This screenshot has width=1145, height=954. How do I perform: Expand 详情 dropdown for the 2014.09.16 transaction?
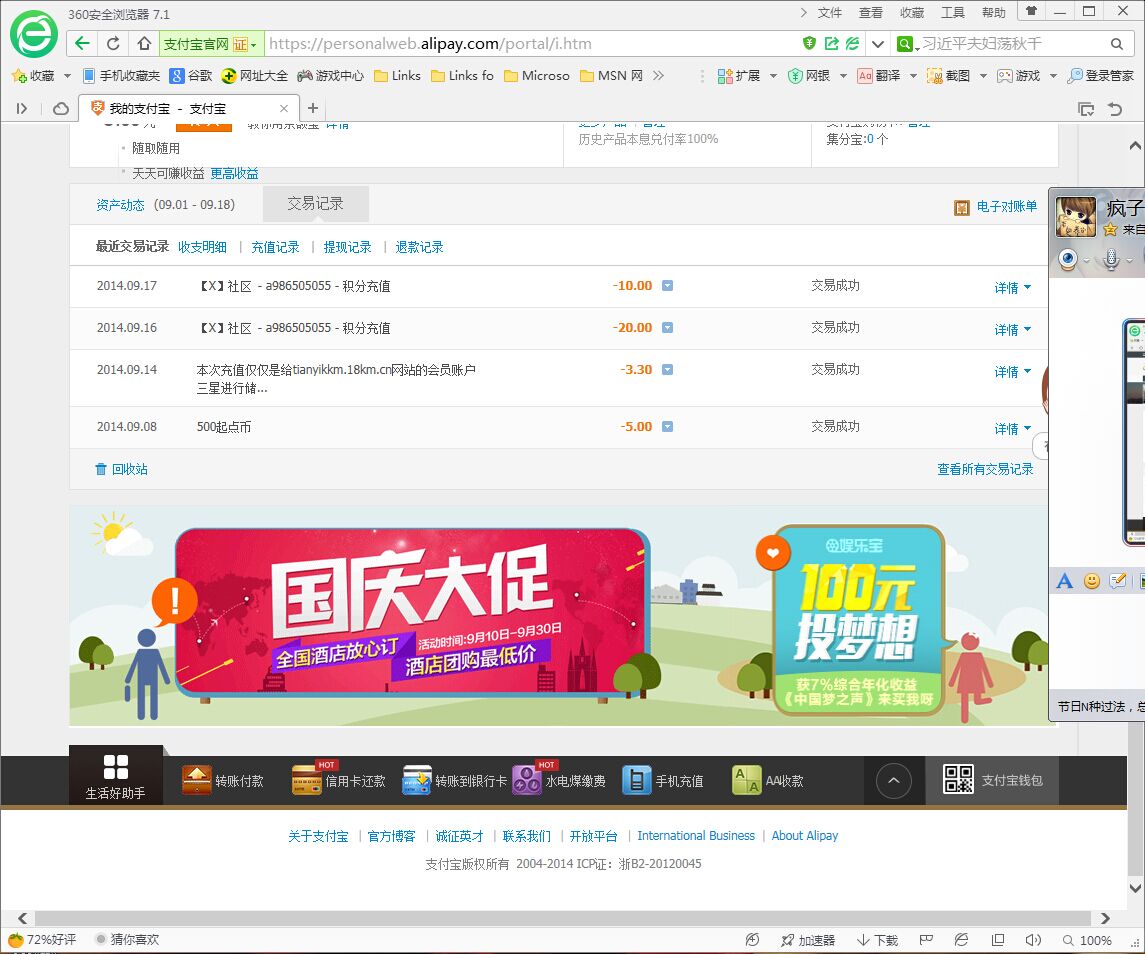click(1012, 330)
